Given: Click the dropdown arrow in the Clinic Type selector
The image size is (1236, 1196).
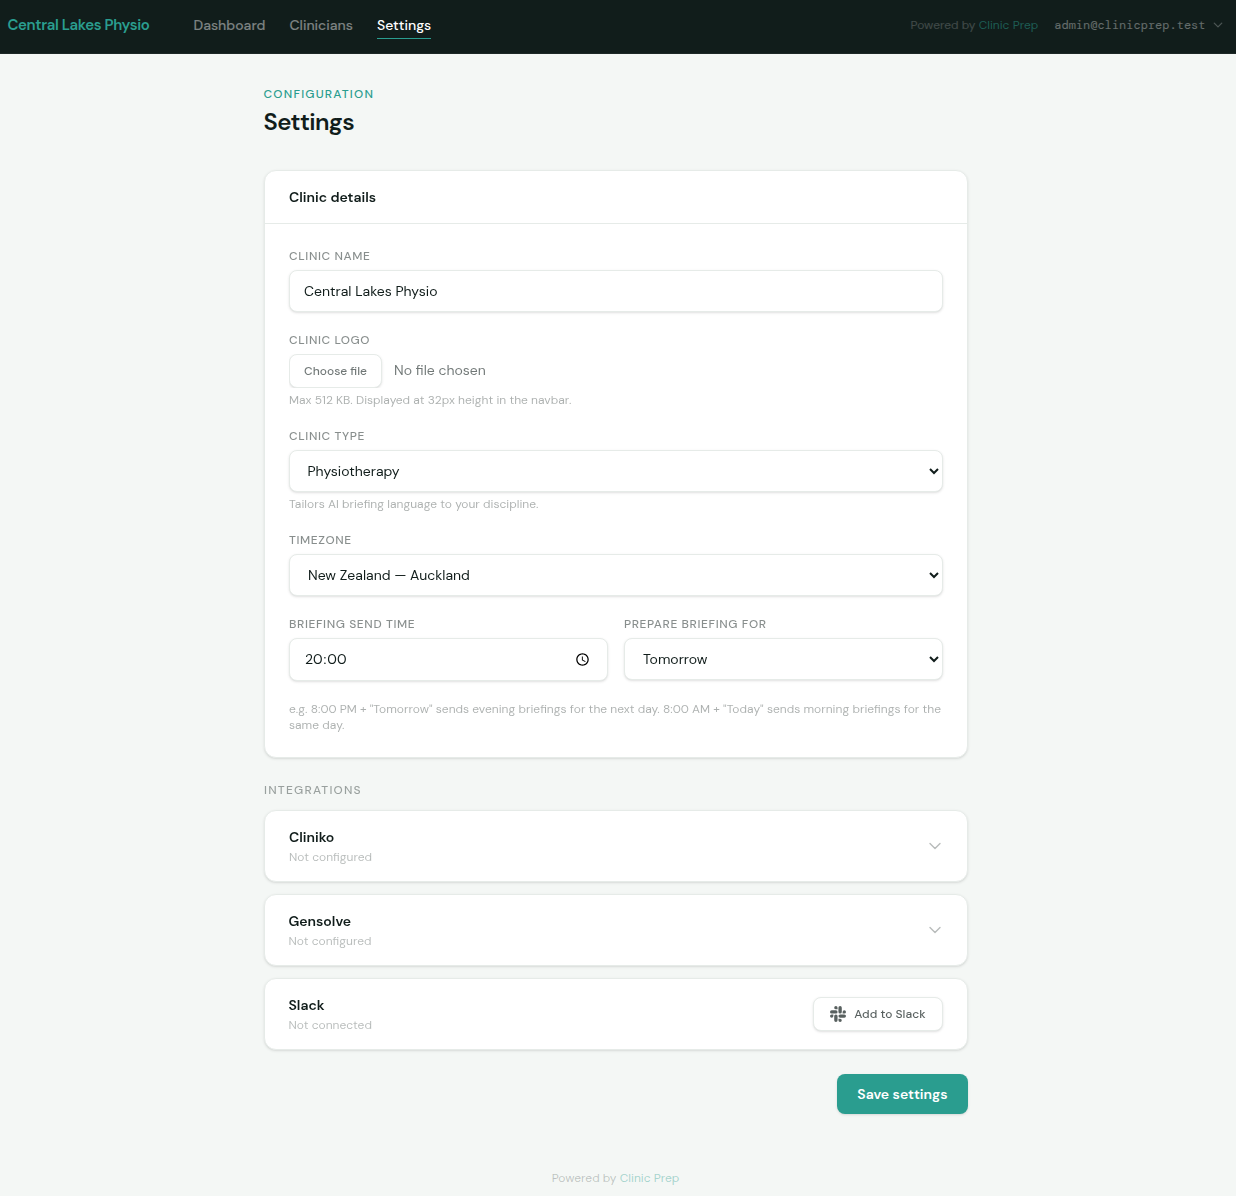Looking at the screenshot, I should click(x=932, y=471).
